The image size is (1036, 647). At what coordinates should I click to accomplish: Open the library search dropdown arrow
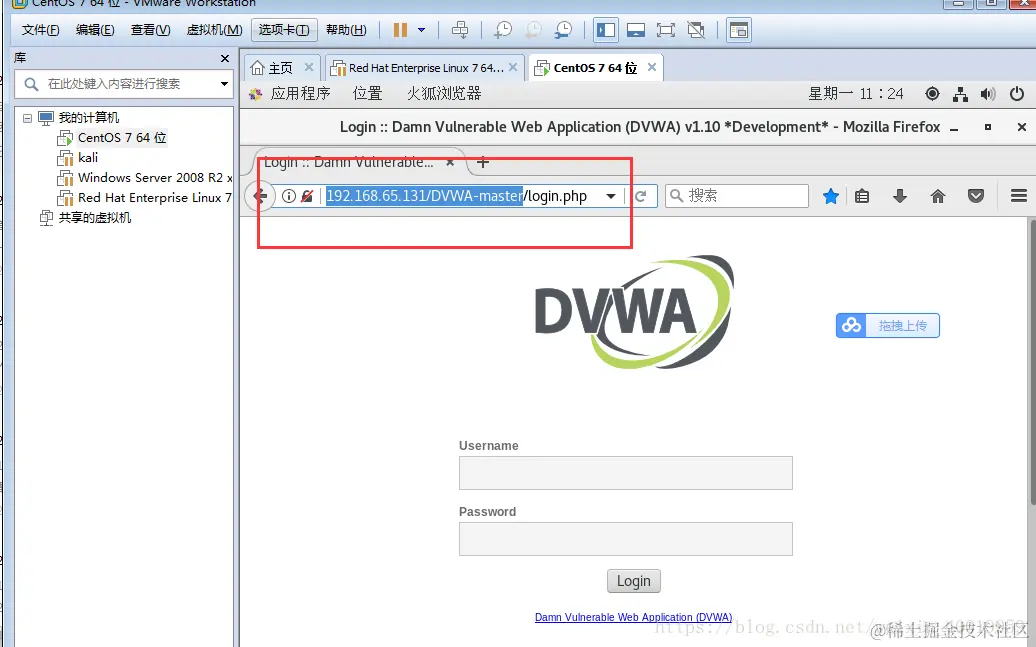225,84
